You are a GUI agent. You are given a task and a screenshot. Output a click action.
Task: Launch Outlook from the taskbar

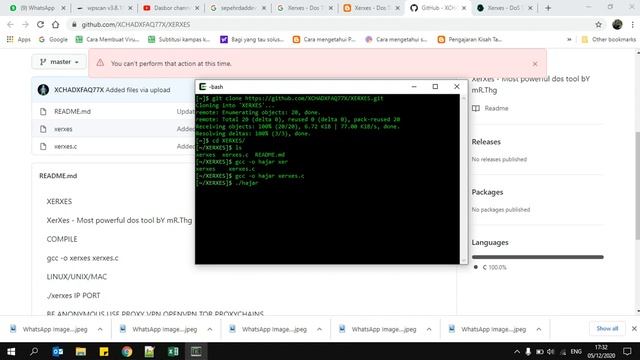(58, 351)
